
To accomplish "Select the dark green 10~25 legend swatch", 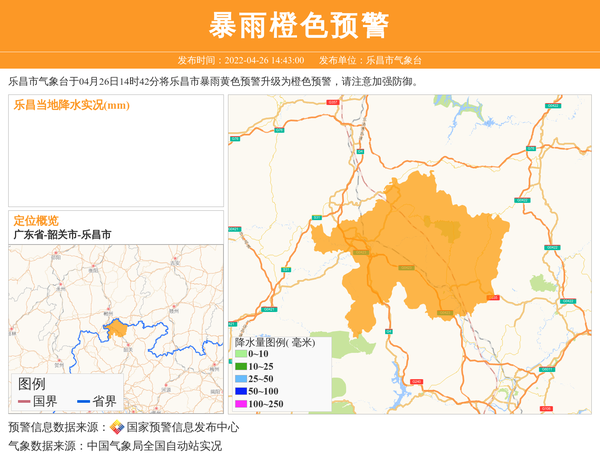I will [241, 366].
